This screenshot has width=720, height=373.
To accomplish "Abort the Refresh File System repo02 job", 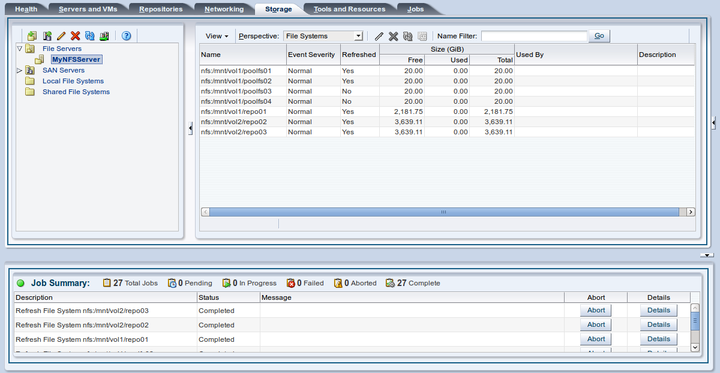I will (x=596, y=325).
